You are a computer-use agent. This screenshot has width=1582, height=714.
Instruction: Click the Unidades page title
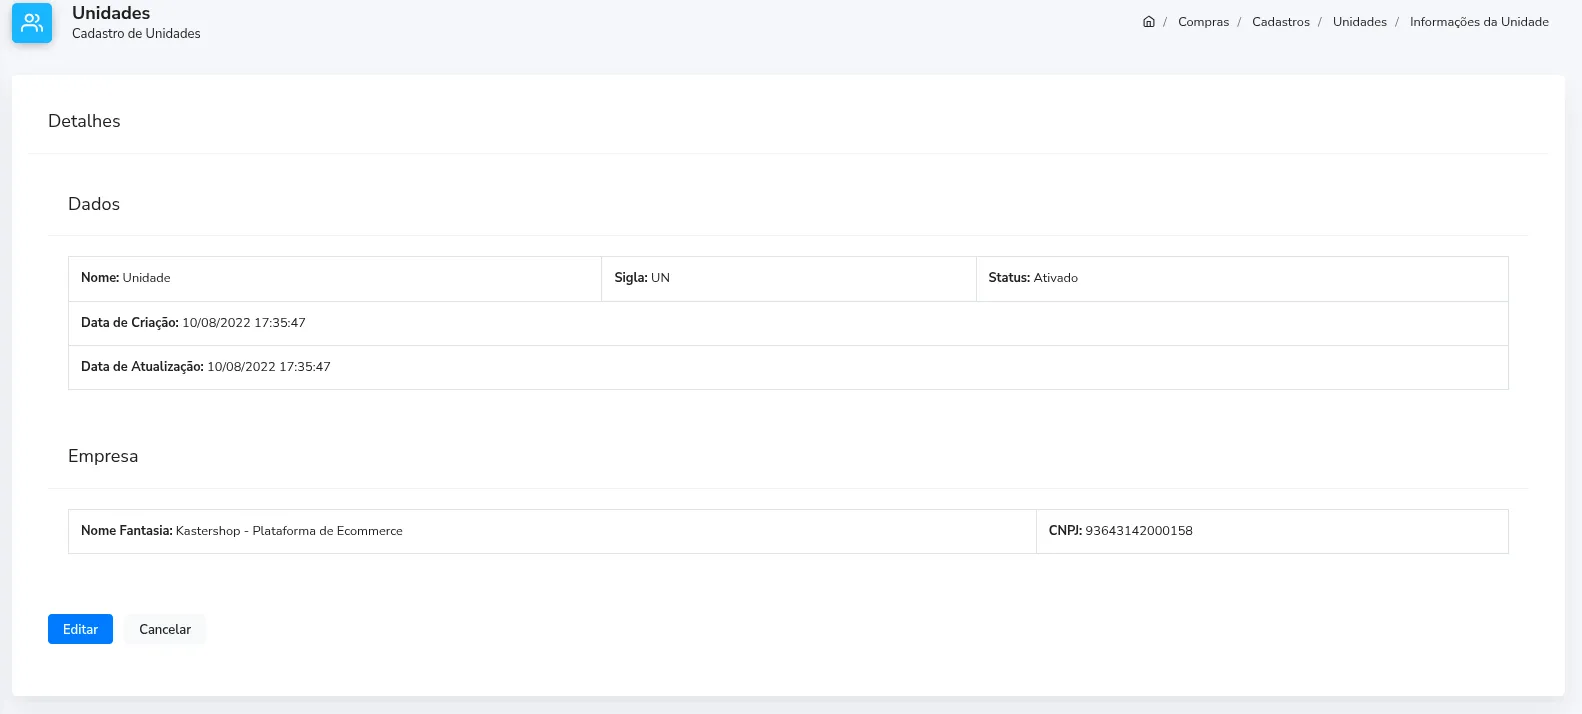pos(111,13)
